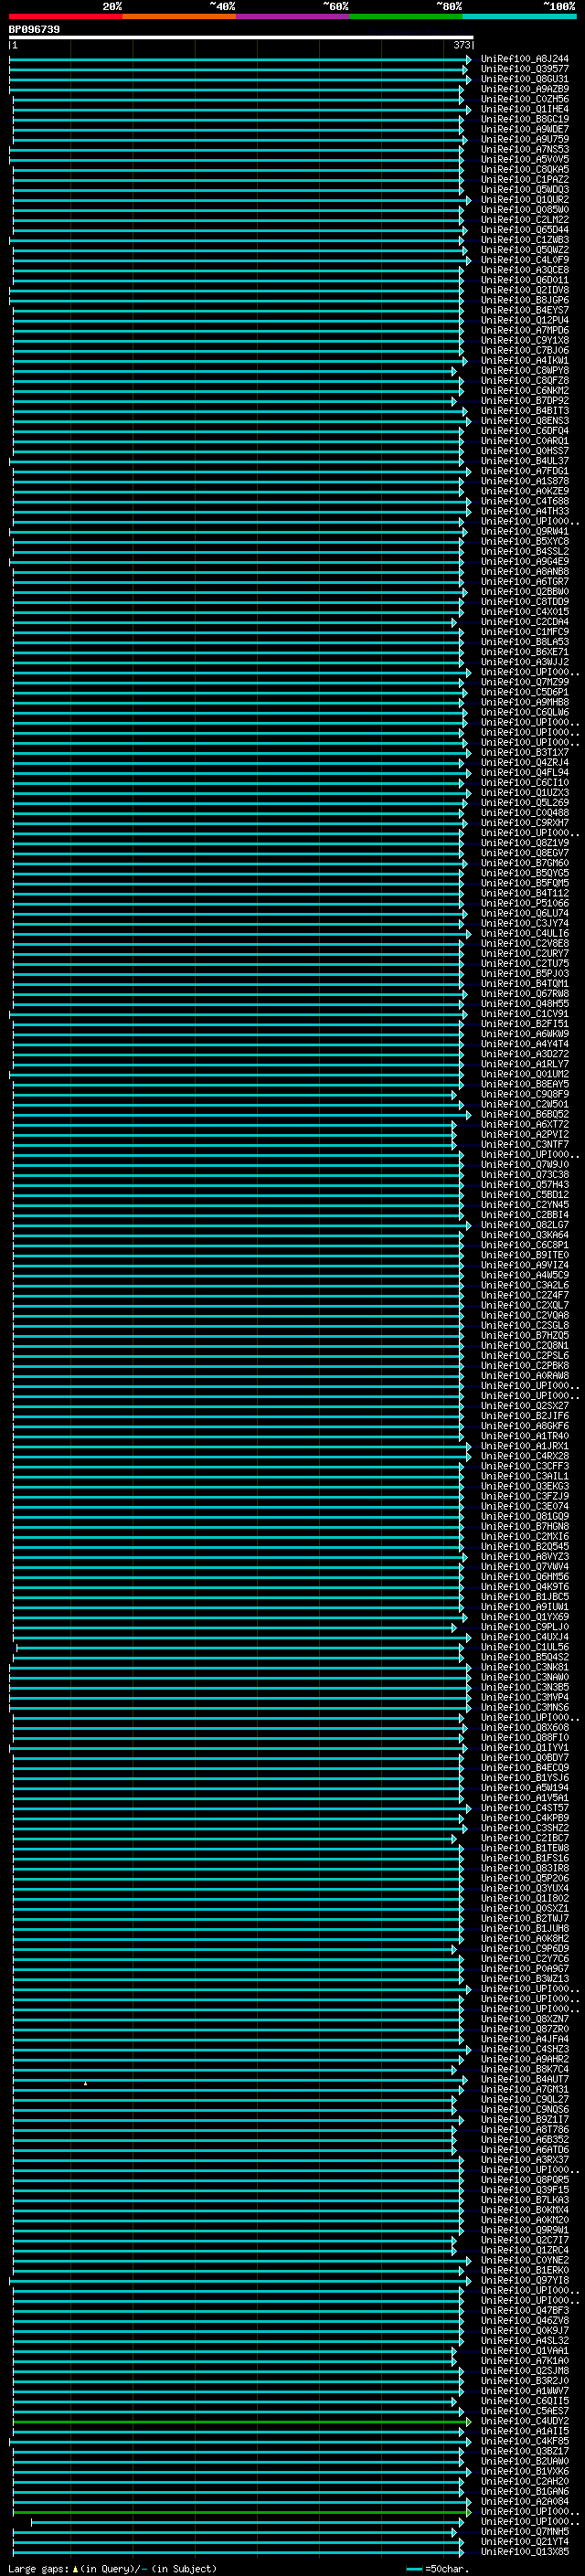Click the UniRef100_C3MNS6 label
Screen dimensions: 585x2576
(x=525, y=1707)
